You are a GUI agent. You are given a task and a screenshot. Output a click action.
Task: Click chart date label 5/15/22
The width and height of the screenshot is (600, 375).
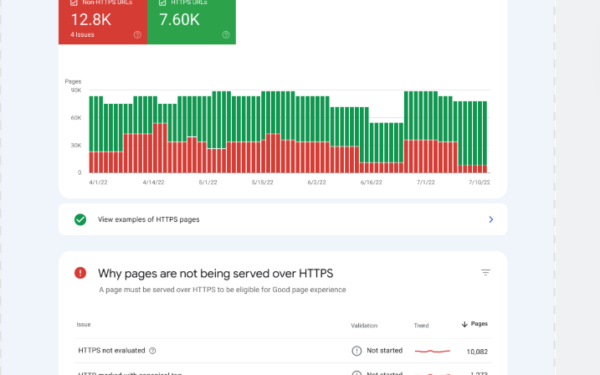[262, 183]
